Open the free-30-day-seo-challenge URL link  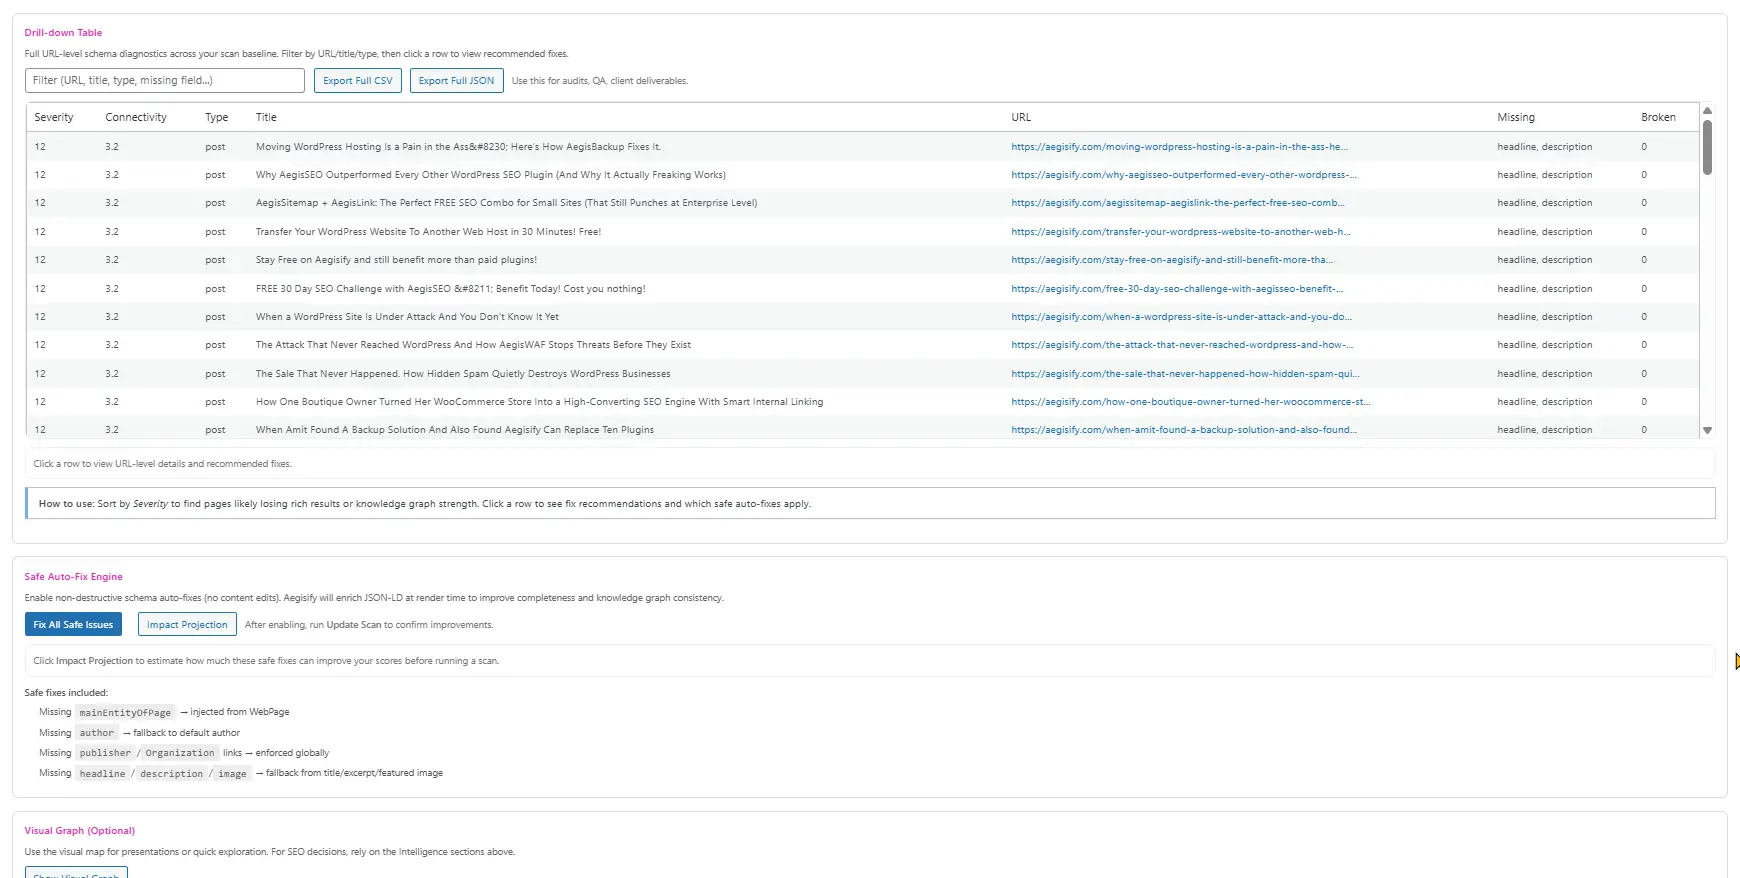tap(1177, 288)
